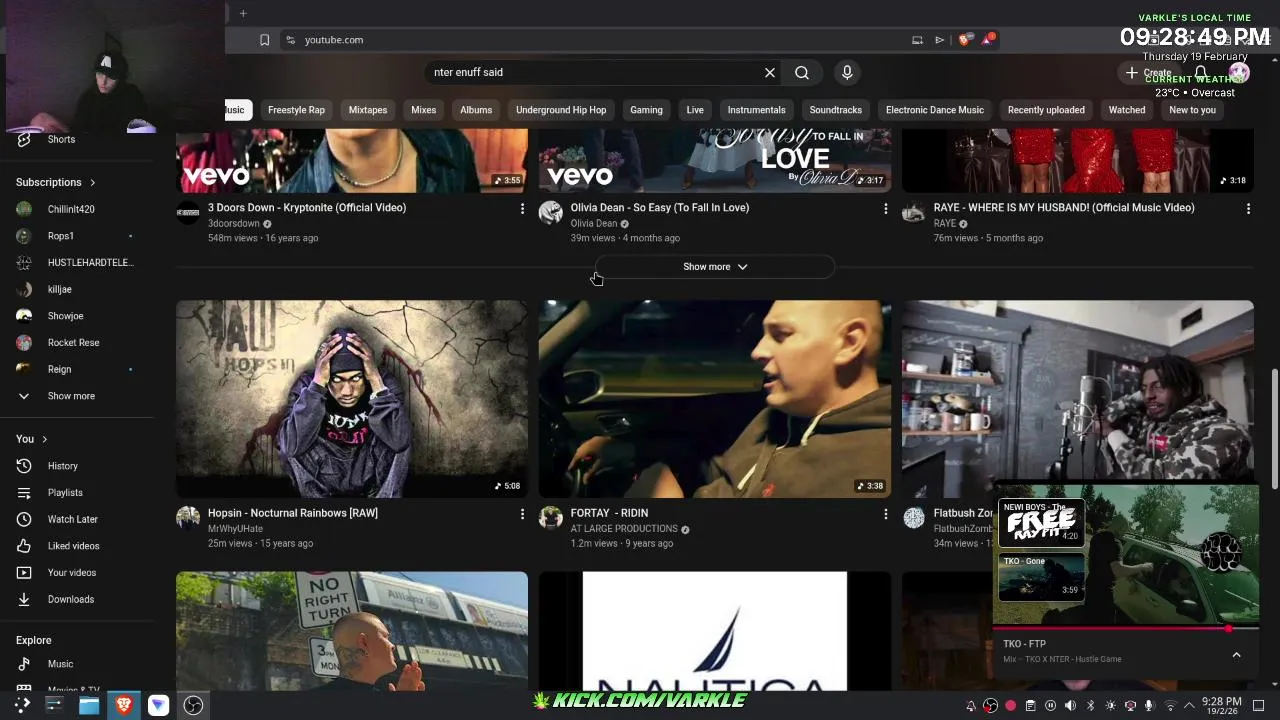
Task: Open "3 Doors Down - Kryptonite" title
Action: tap(307, 208)
